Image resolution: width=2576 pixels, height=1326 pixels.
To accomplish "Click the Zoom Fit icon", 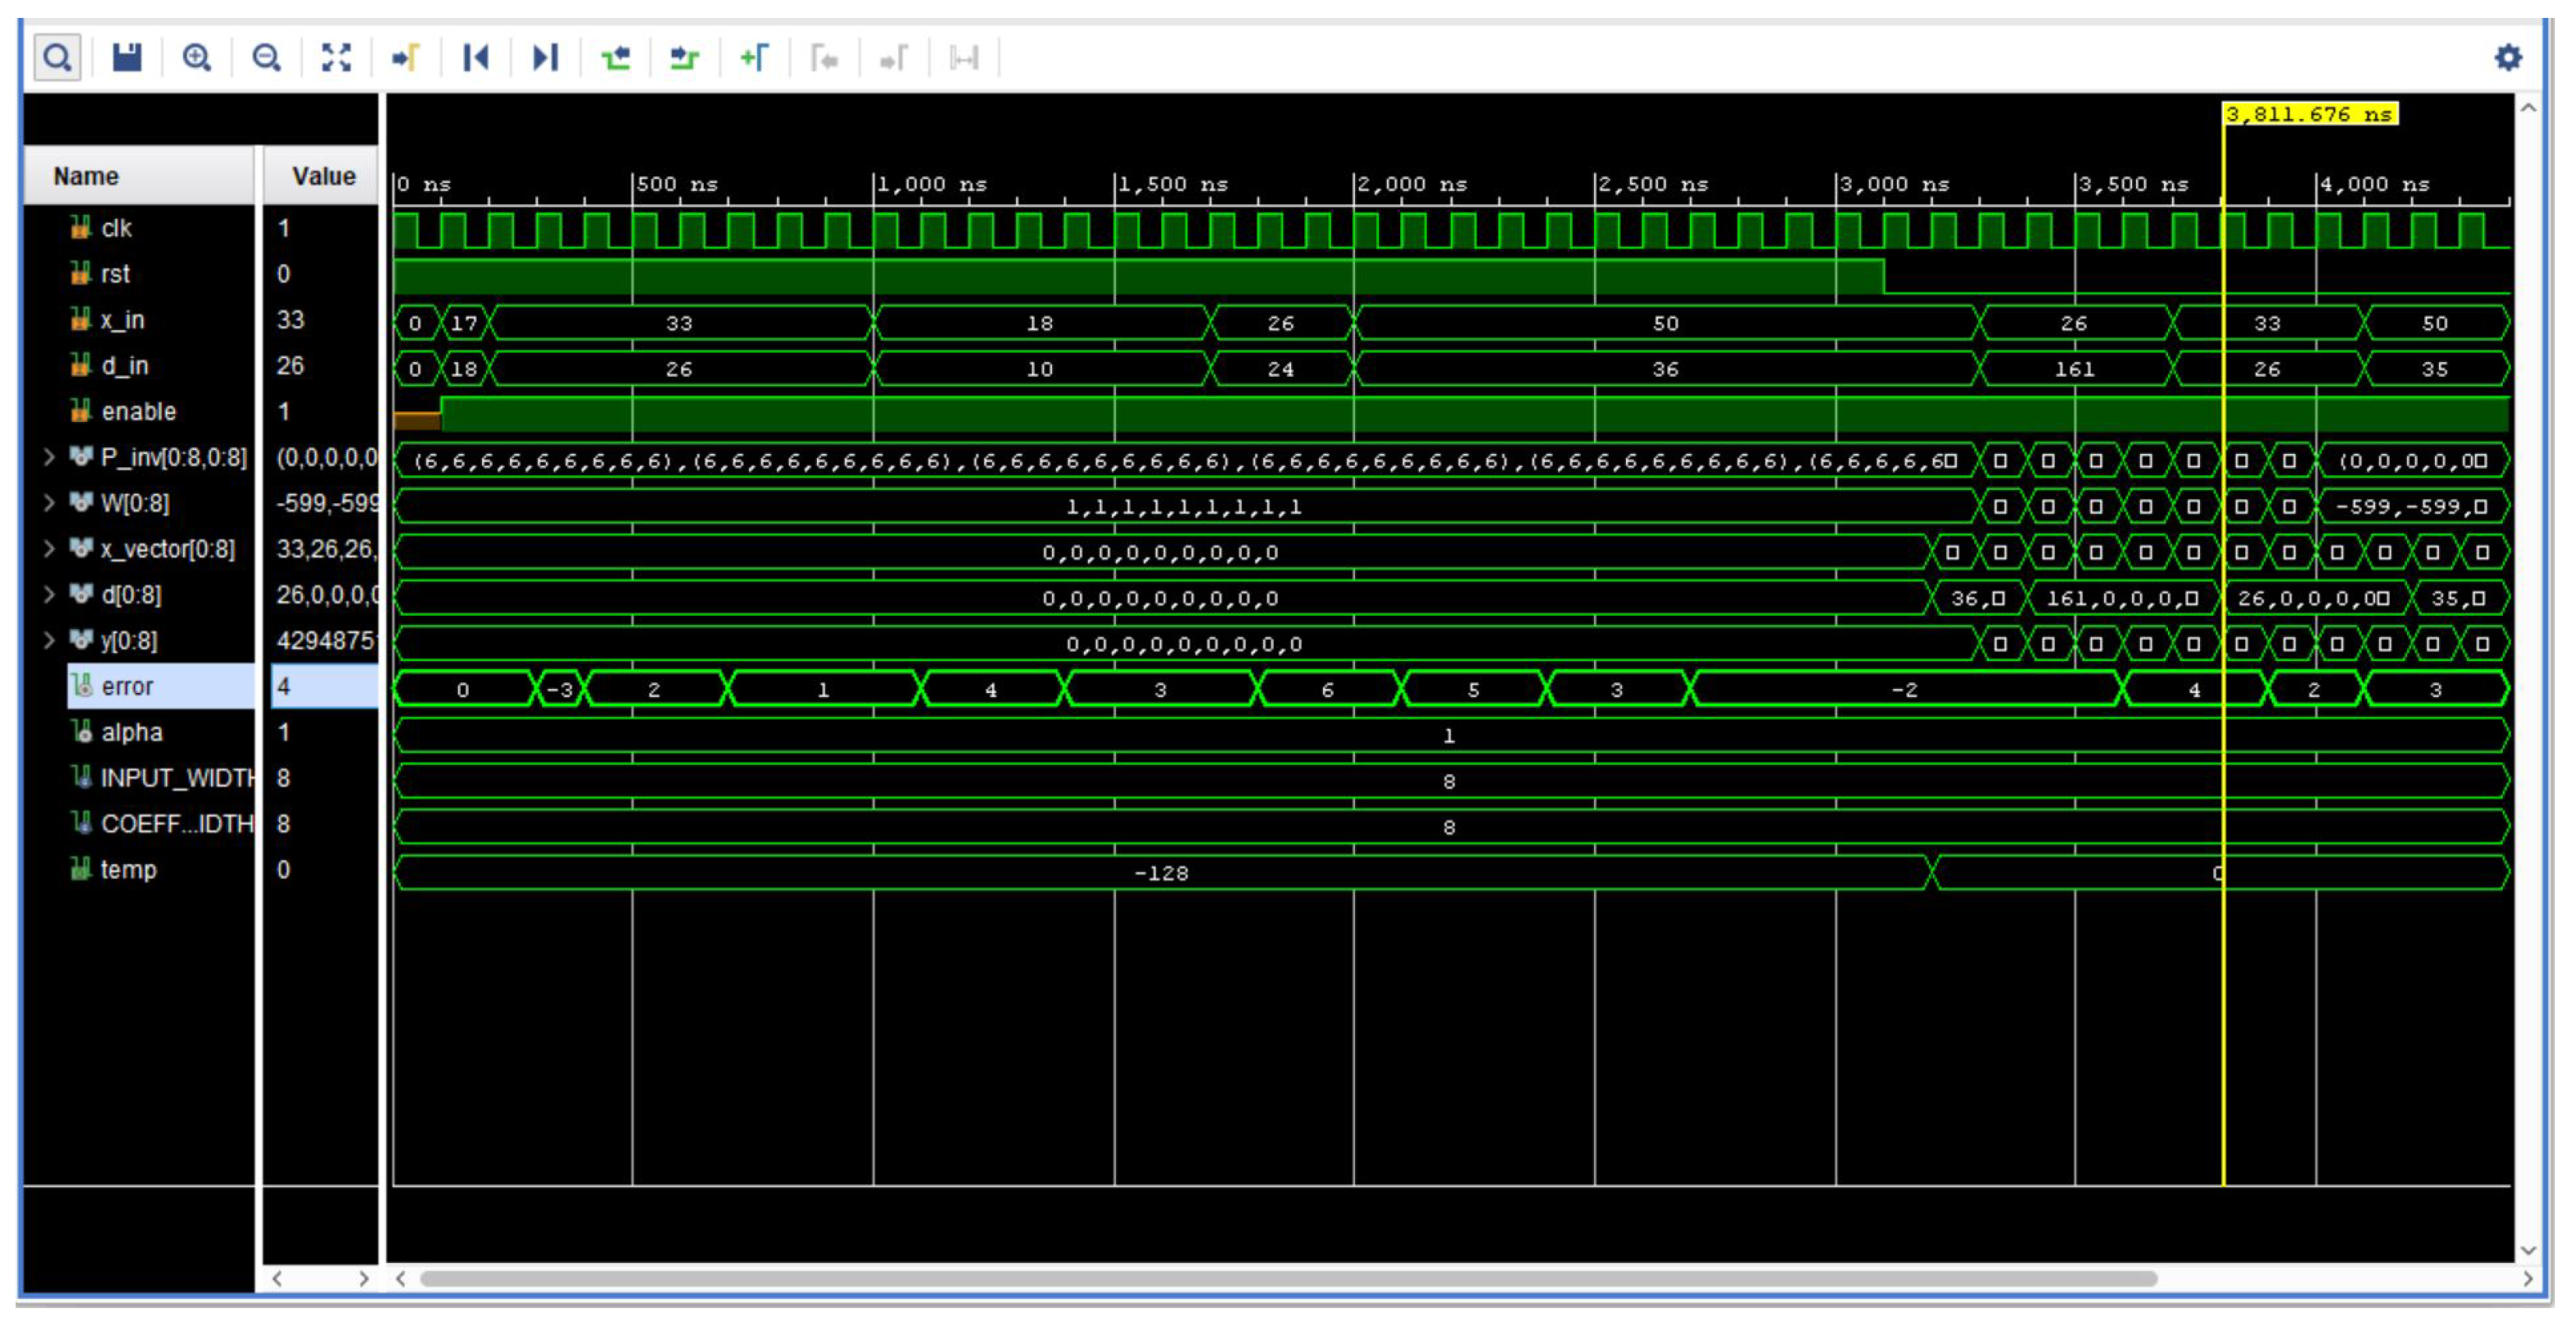I will (x=336, y=57).
